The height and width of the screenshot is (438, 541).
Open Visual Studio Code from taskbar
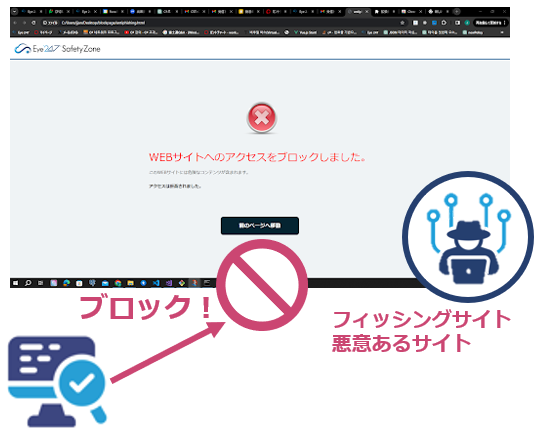[x=156, y=283]
